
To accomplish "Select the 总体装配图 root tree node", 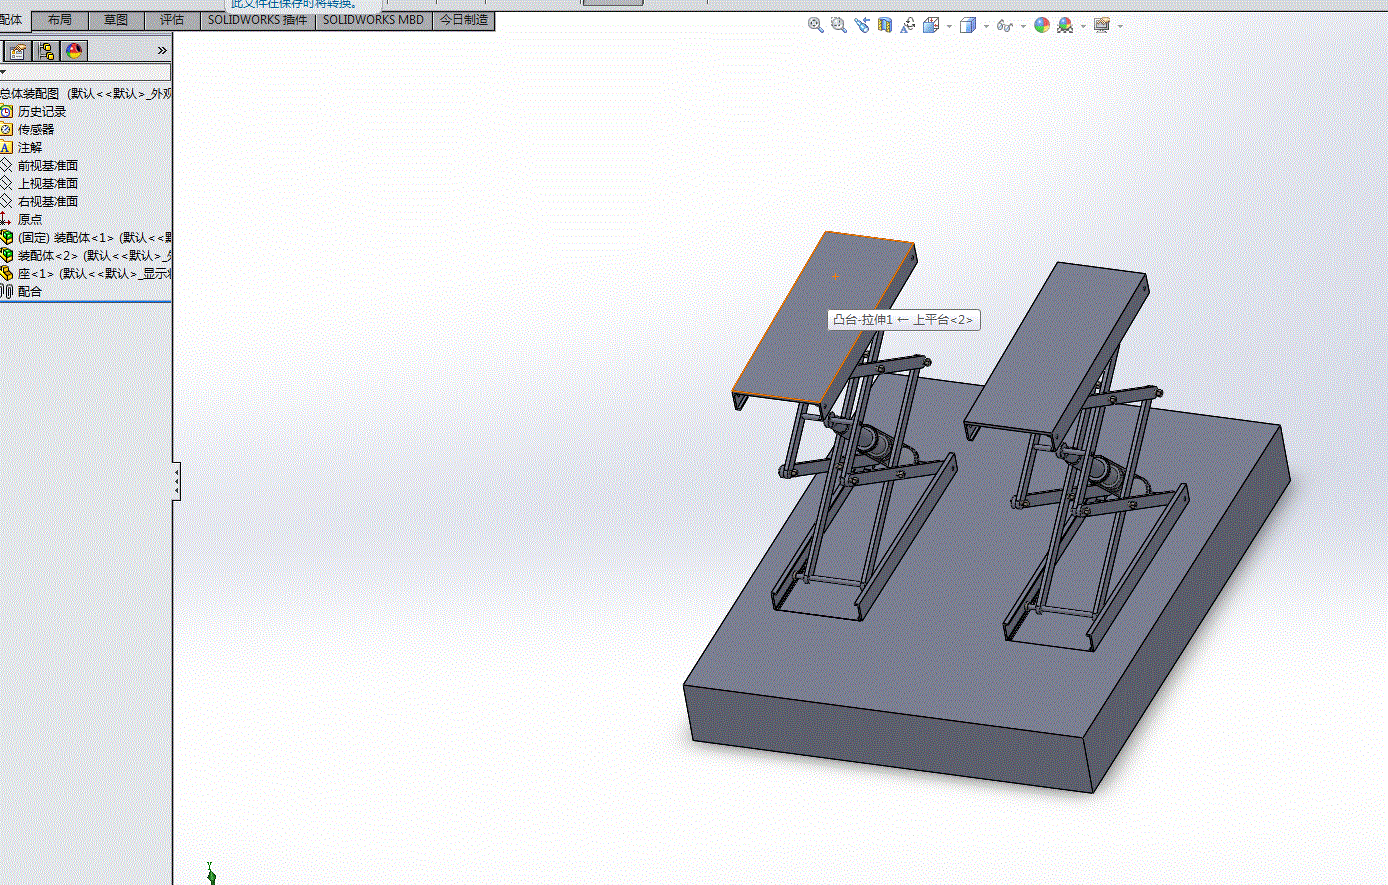I will (x=85, y=94).
